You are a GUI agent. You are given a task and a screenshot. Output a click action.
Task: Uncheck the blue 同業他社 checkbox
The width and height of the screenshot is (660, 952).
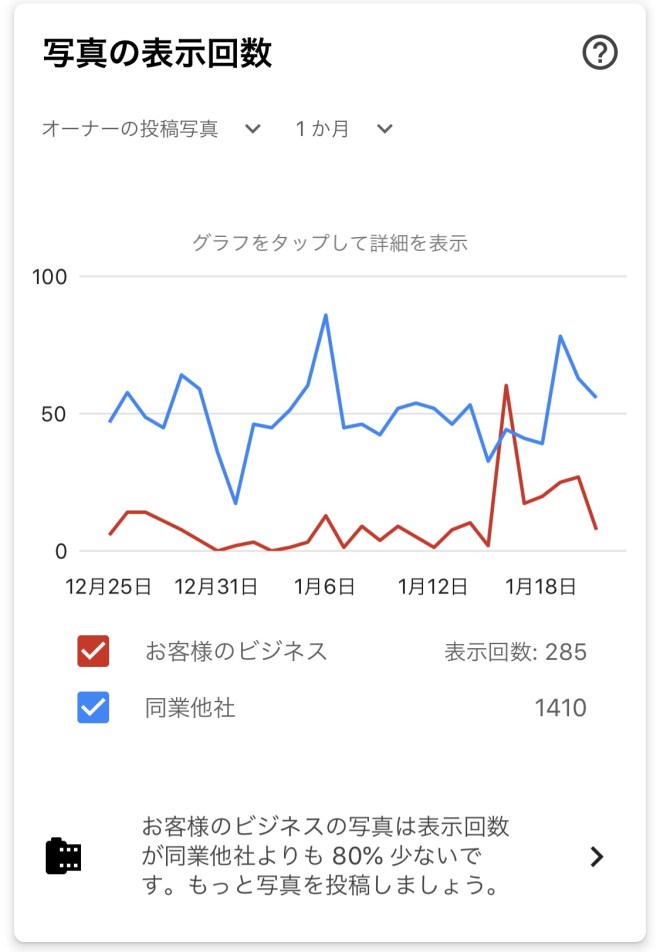click(93, 709)
